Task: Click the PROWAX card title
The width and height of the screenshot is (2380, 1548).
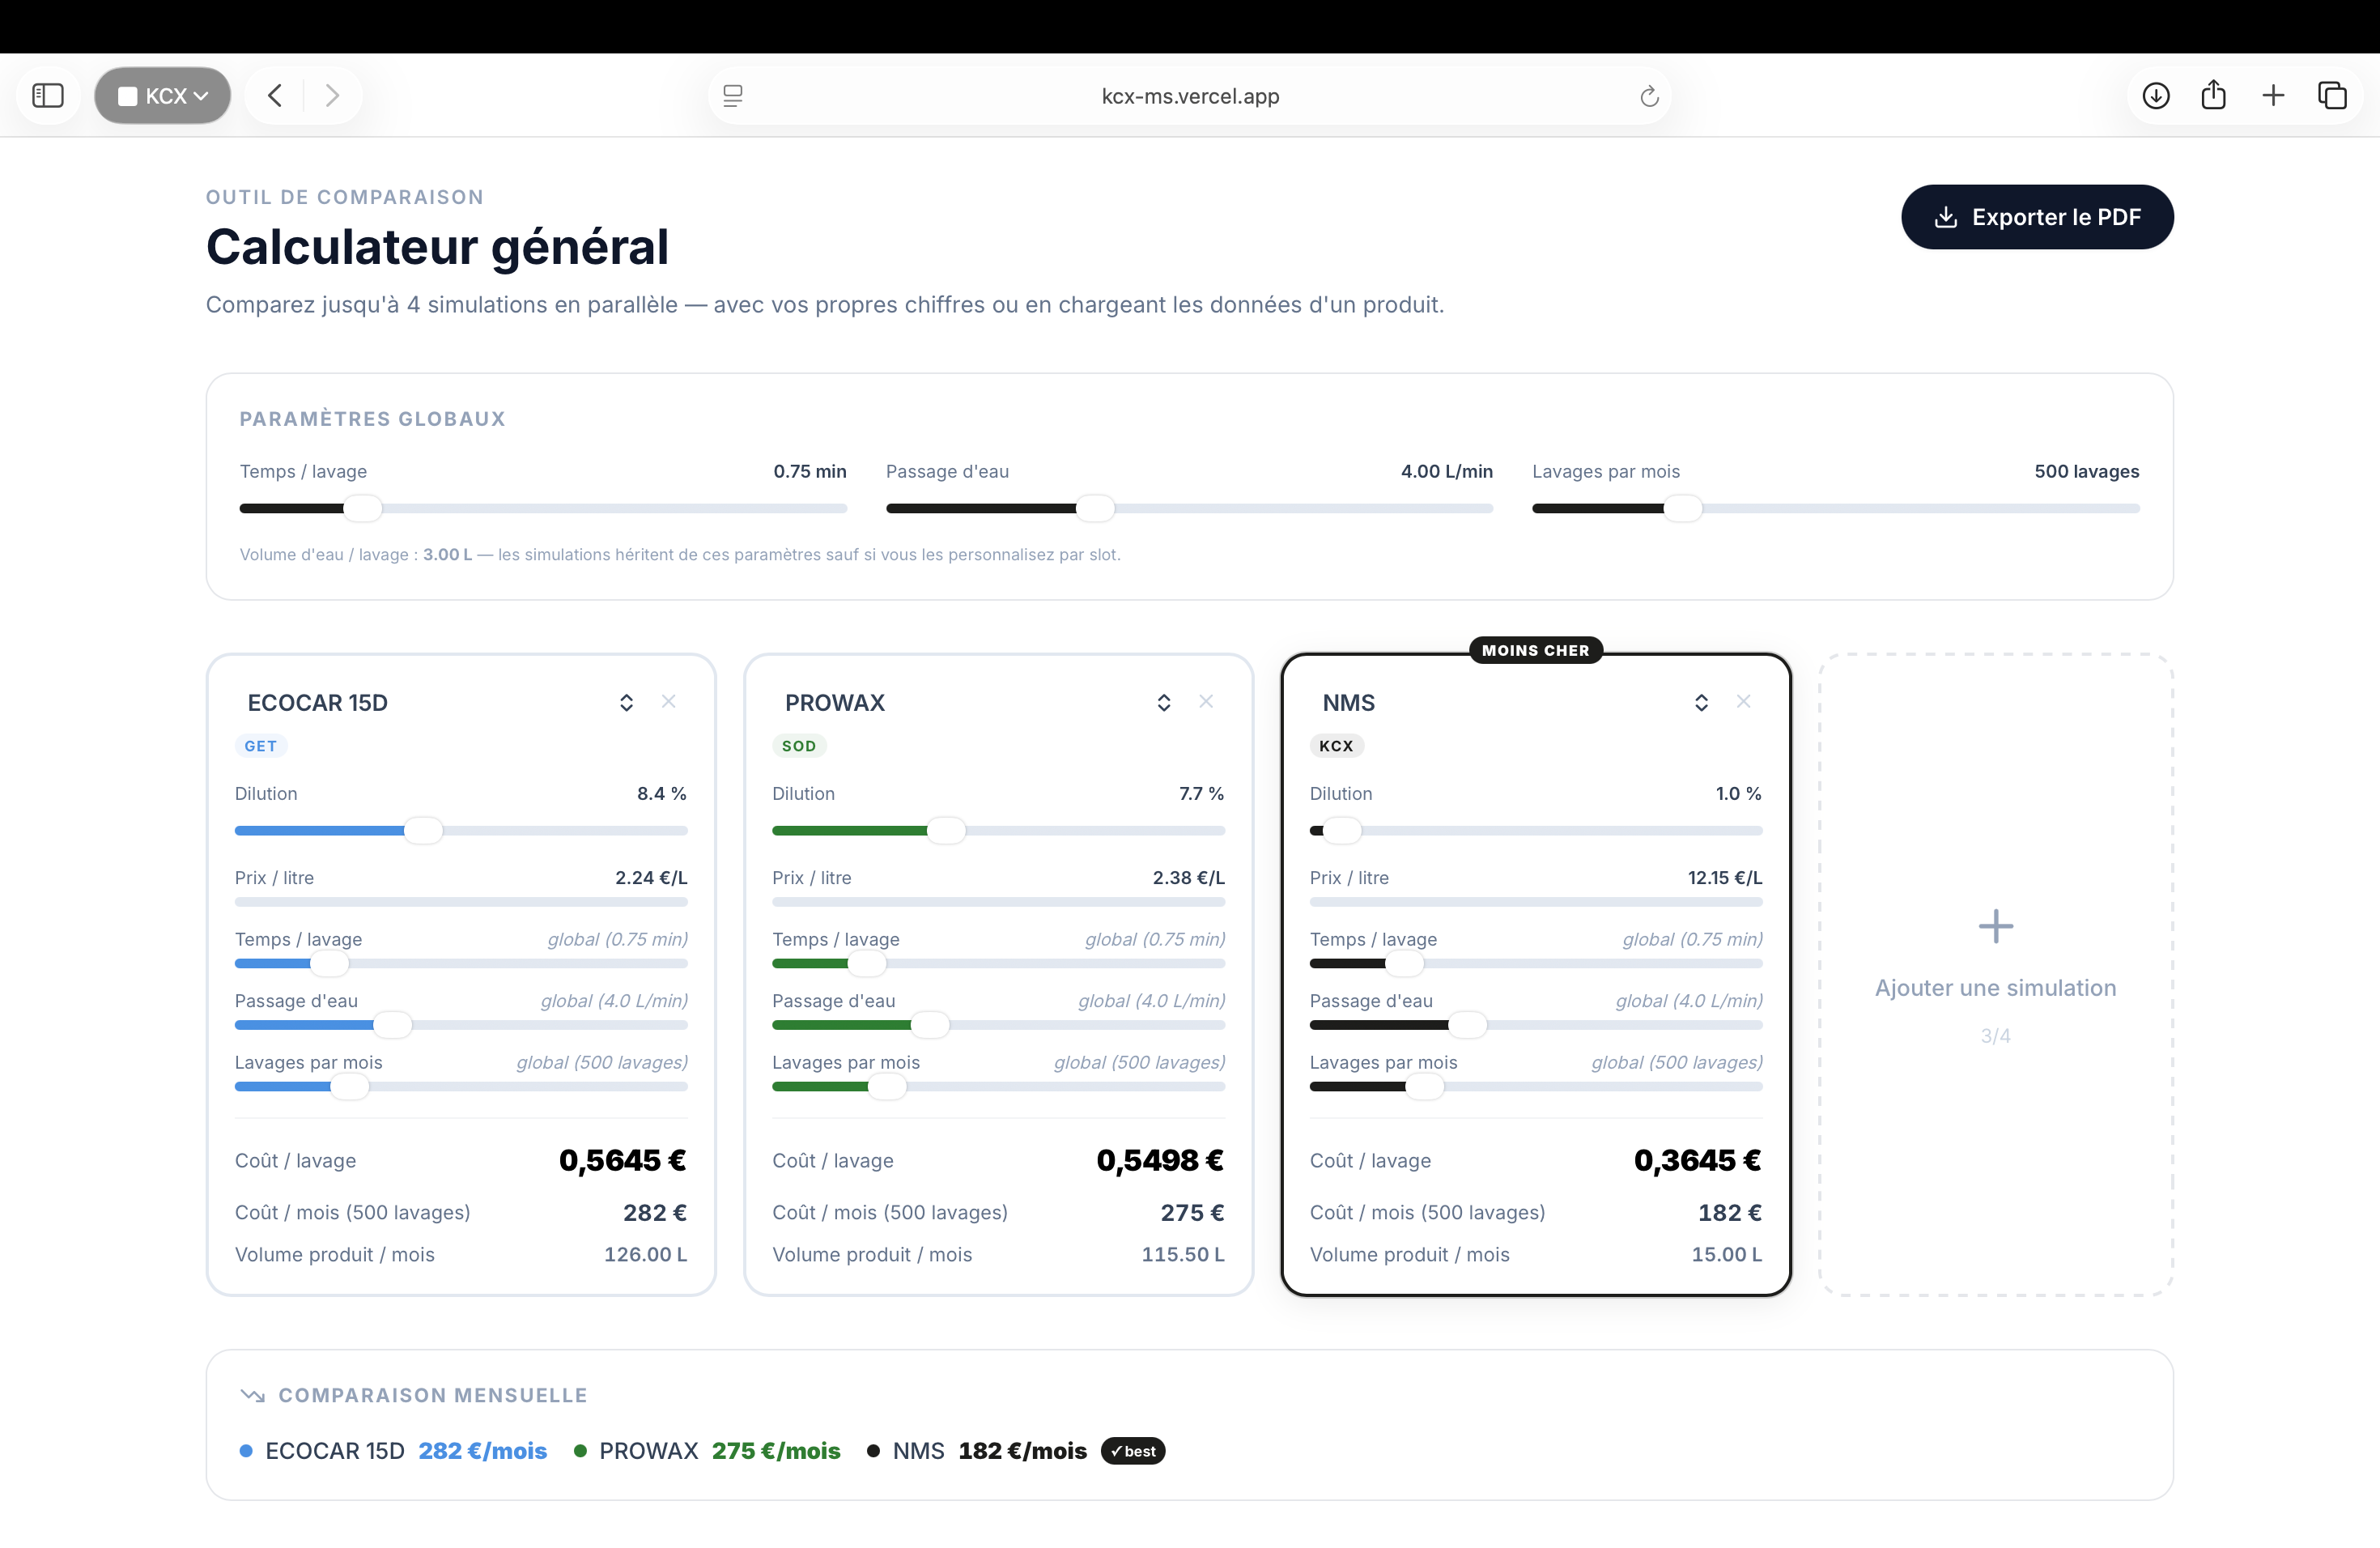Action: coord(835,703)
